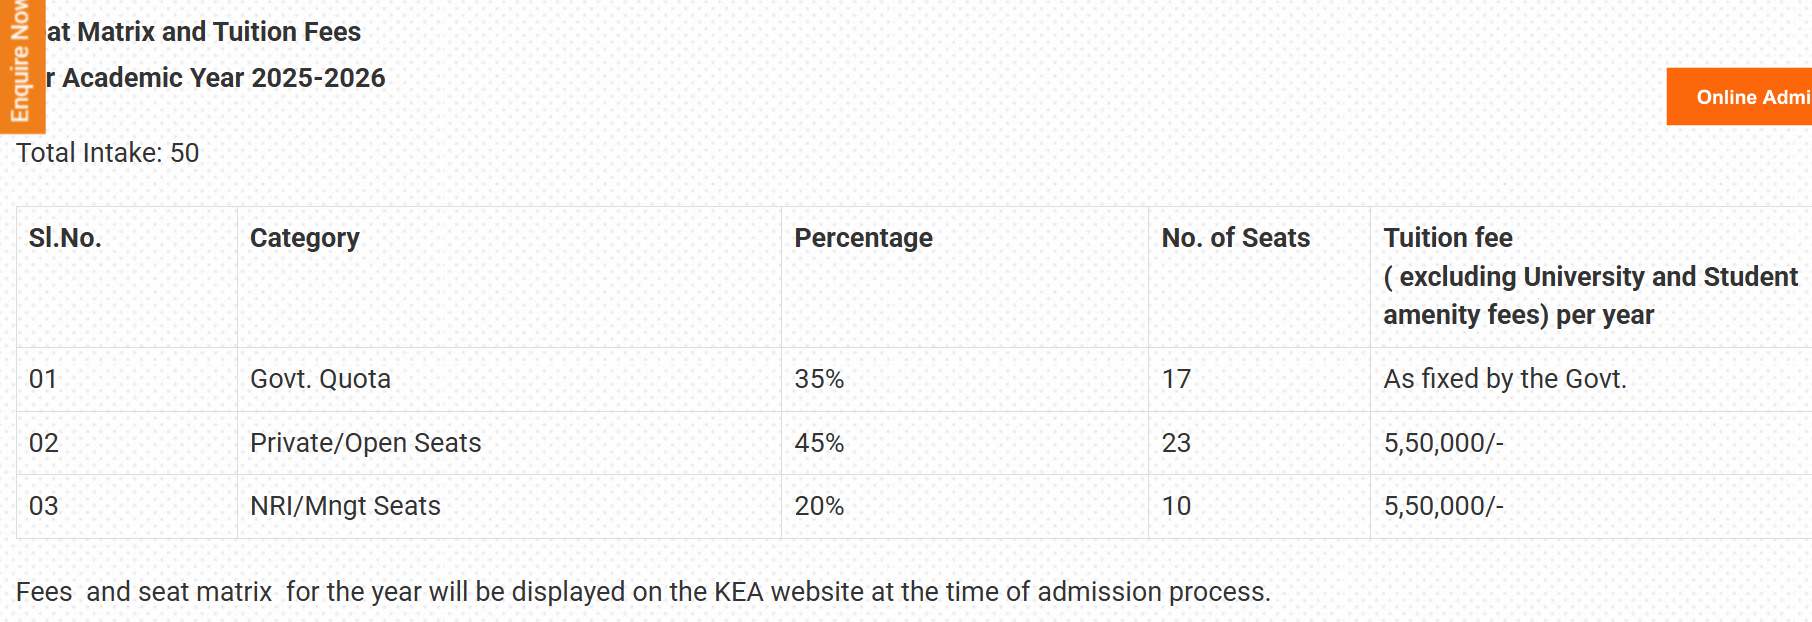The image size is (1812, 622).
Task: Click the Seat Matrix and Tuition Fees heading
Action: click(x=203, y=32)
